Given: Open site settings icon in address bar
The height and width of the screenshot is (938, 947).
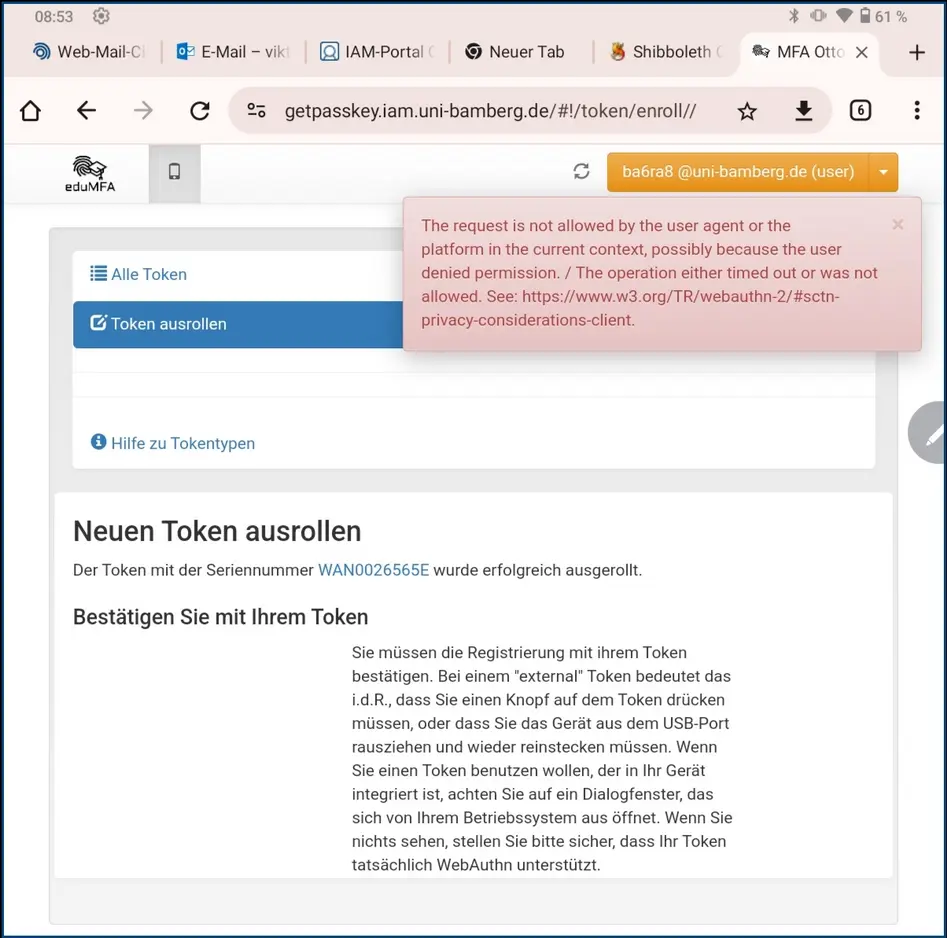Looking at the screenshot, I should pyautogui.click(x=256, y=110).
